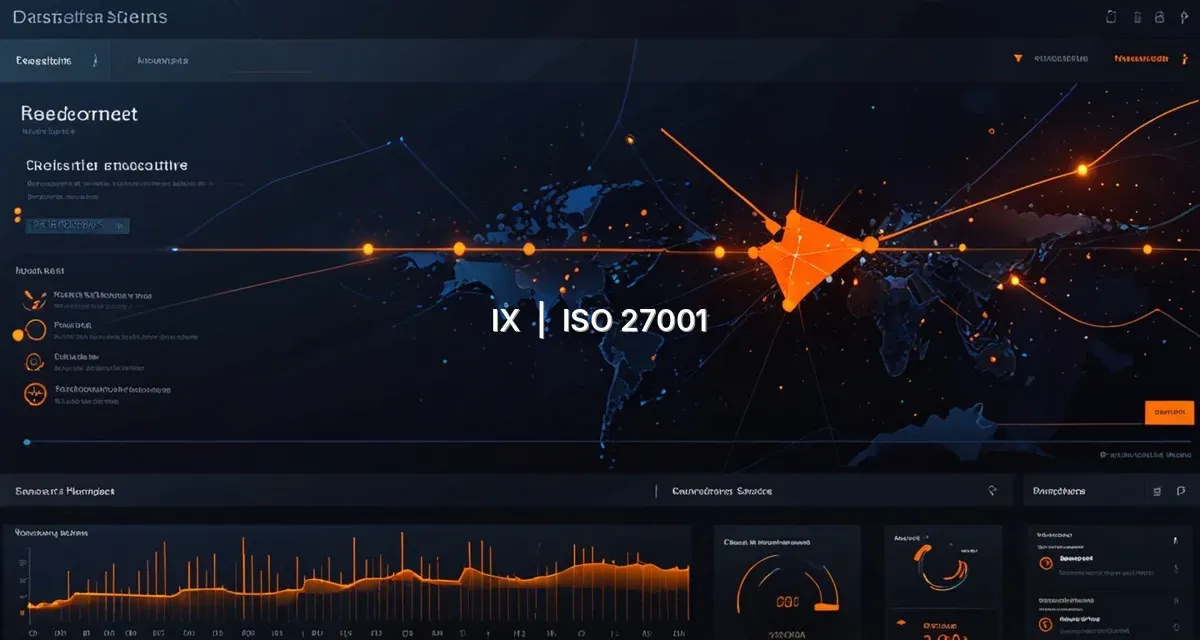Click the icon at the middle bottom panel header's right end

click(992, 491)
